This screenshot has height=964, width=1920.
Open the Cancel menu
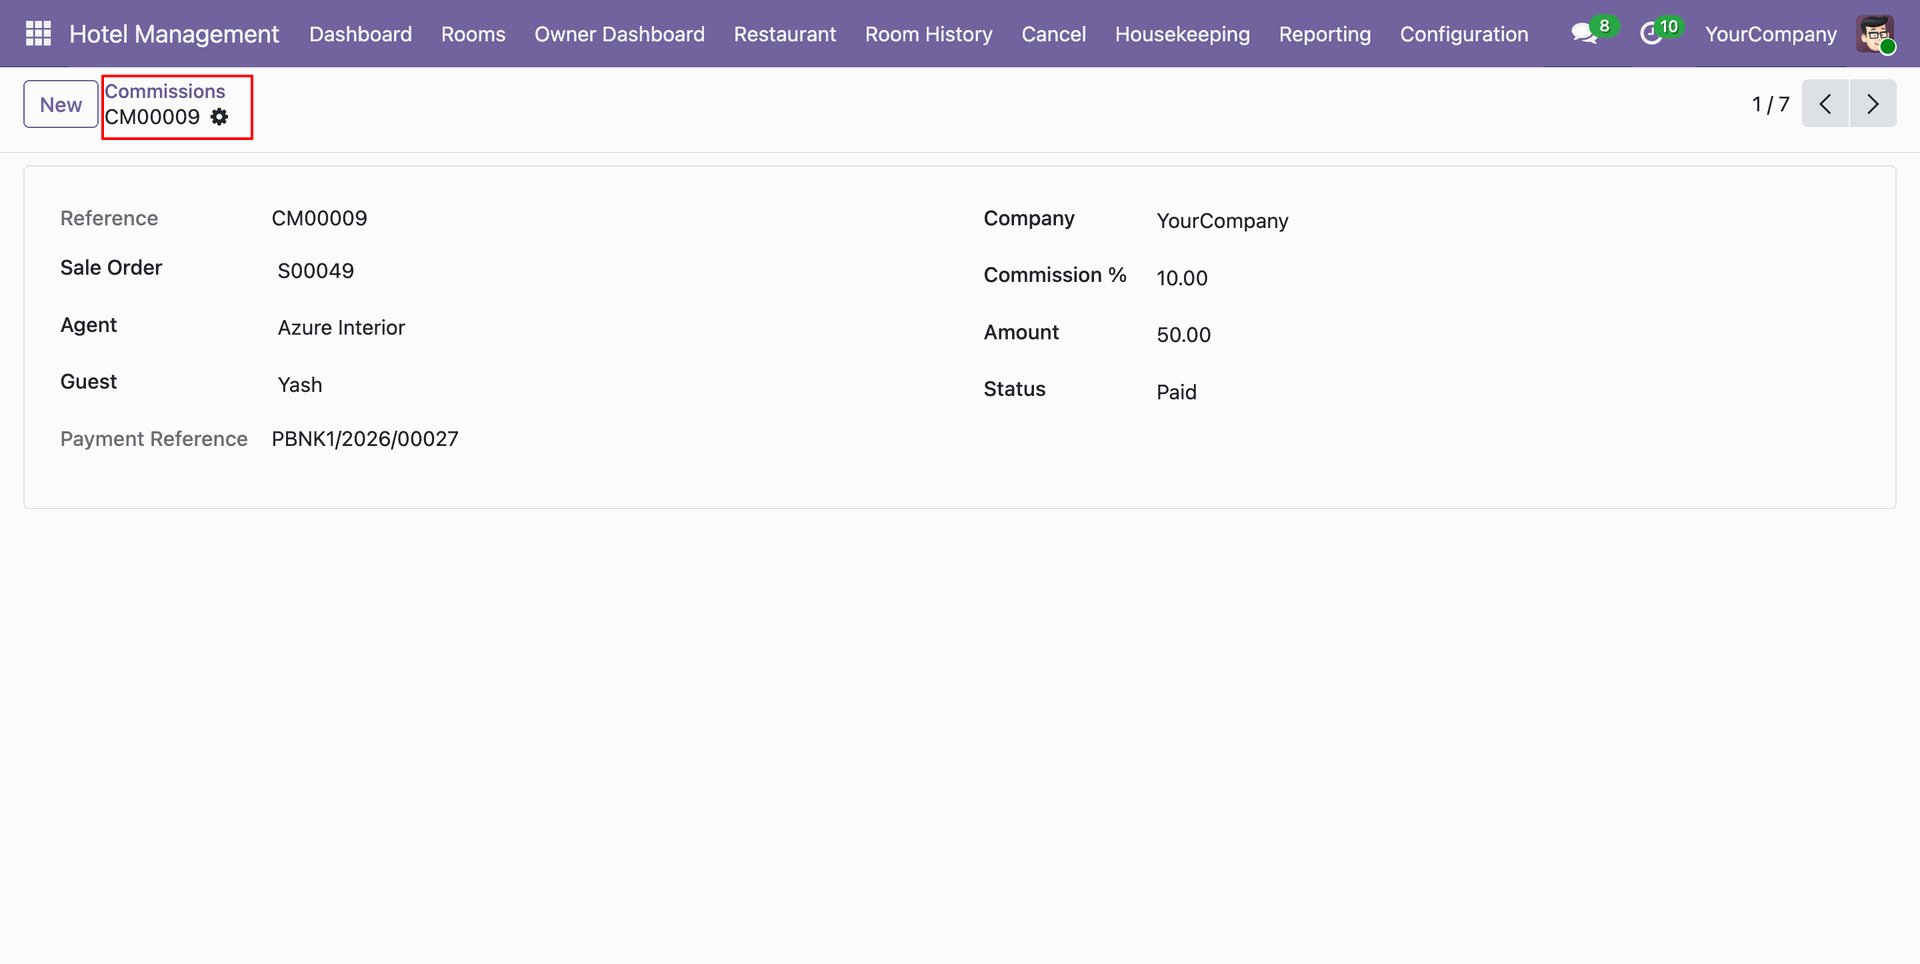point(1054,34)
